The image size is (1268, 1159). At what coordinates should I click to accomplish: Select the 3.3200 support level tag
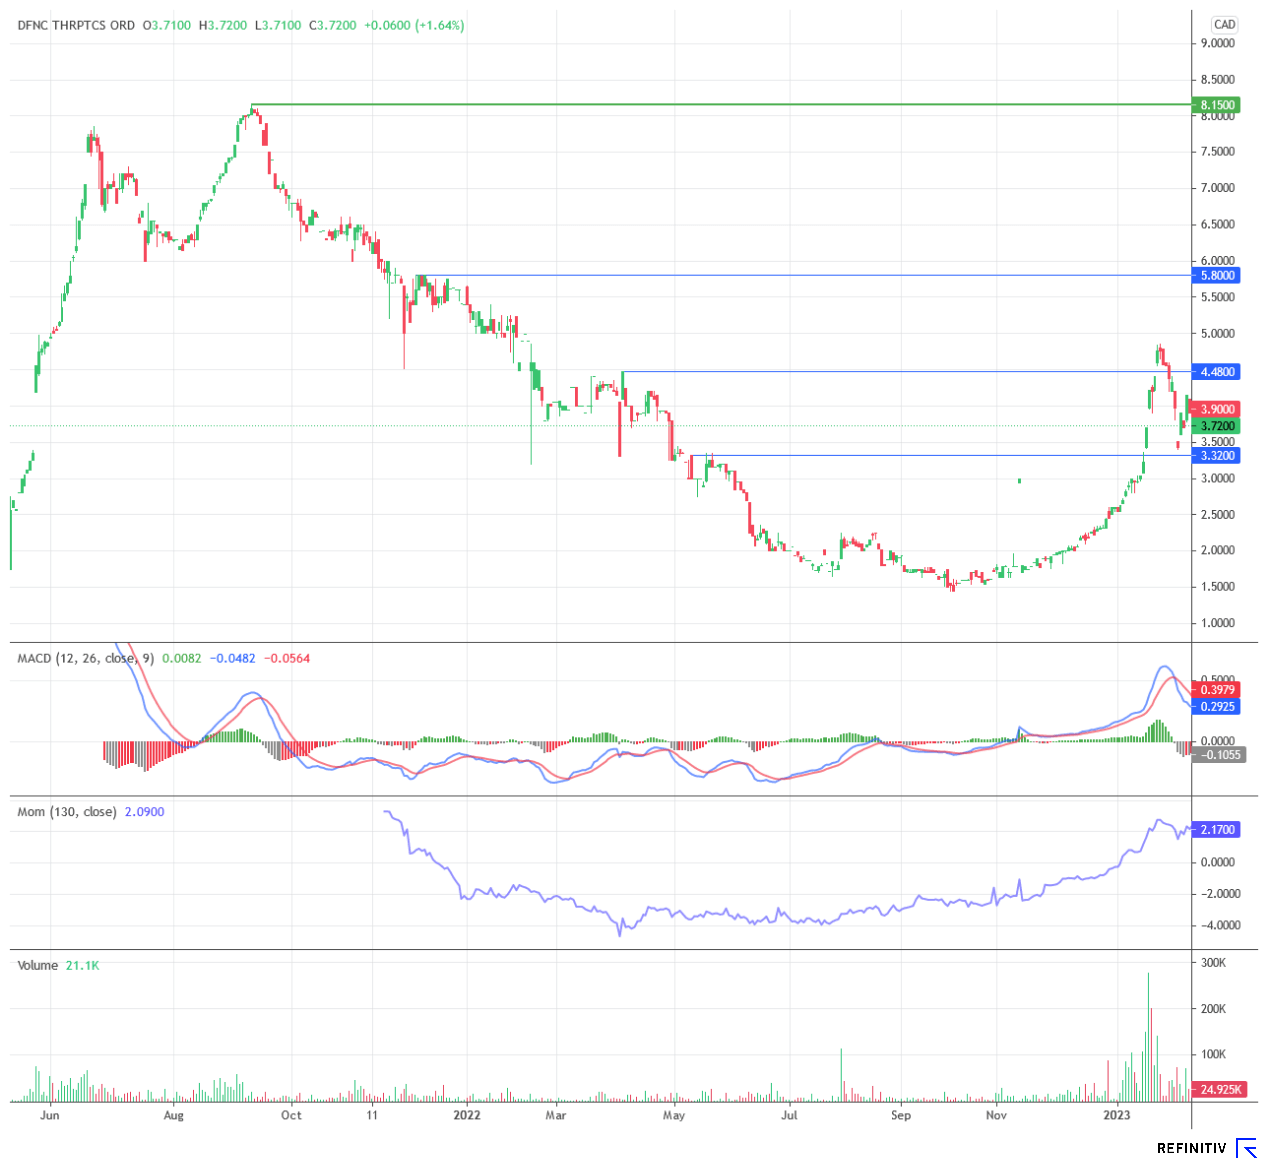pyautogui.click(x=1217, y=456)
